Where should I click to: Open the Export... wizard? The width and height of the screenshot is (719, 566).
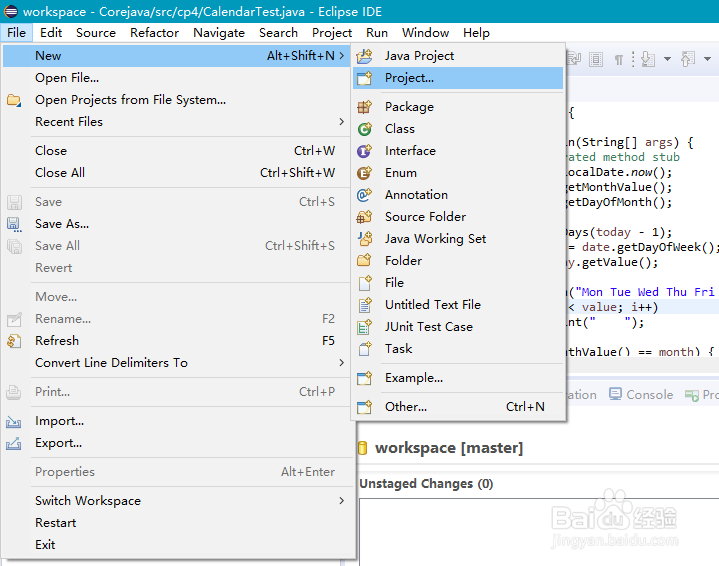point(176,443)
